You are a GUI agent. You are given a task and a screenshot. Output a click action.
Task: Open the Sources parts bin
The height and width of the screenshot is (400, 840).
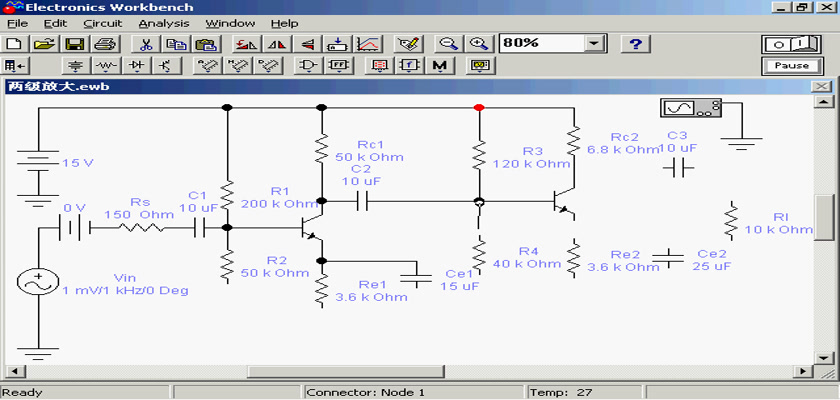76,66
